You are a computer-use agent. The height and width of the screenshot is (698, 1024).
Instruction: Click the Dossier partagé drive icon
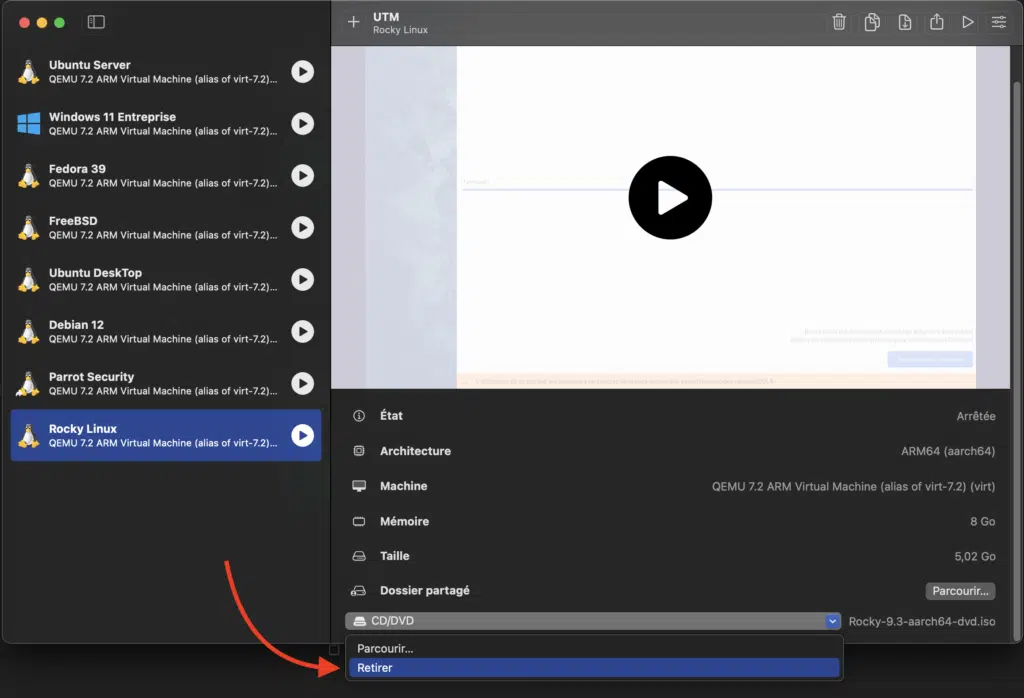[x=359, y=591]
